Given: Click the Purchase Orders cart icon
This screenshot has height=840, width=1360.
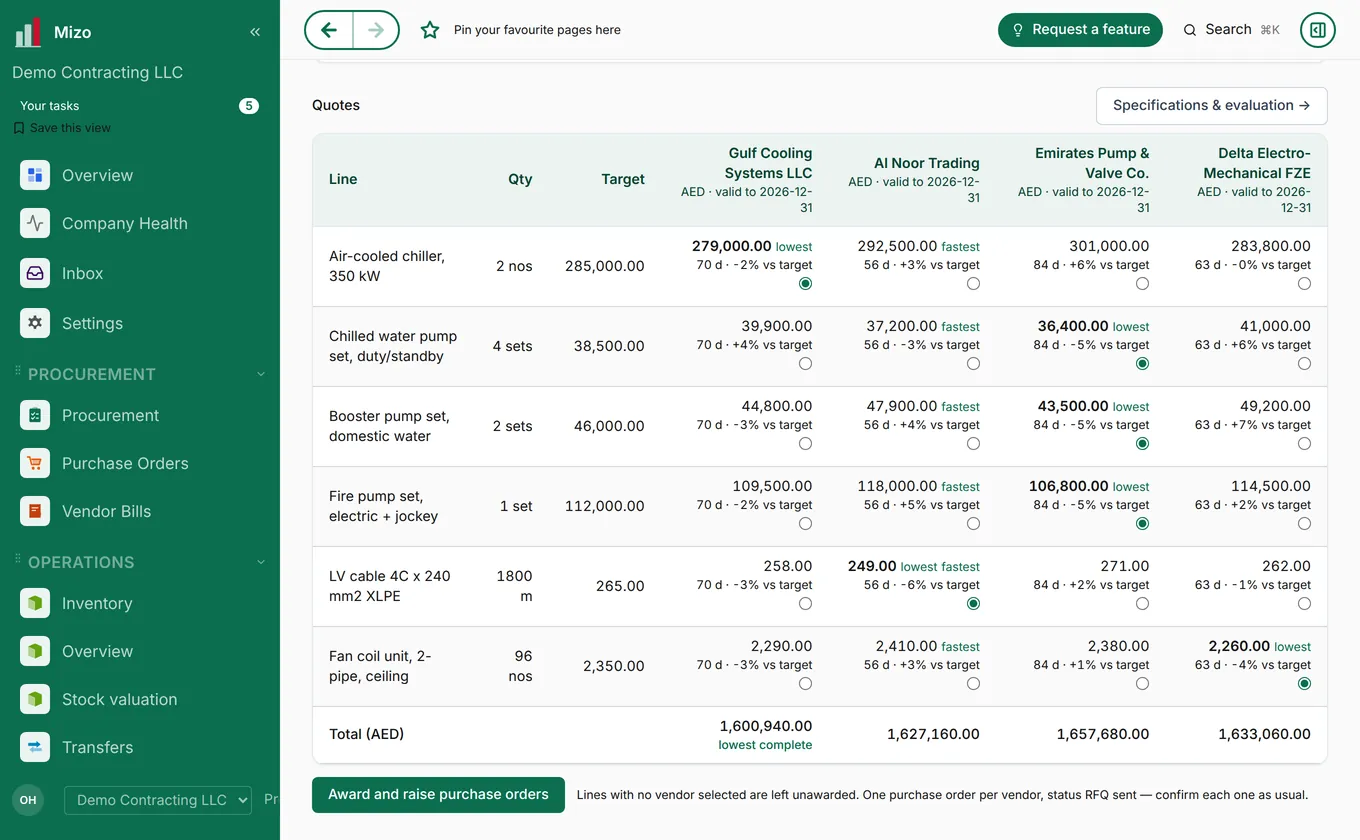Looking at the screenshot, I should (35, 463).
